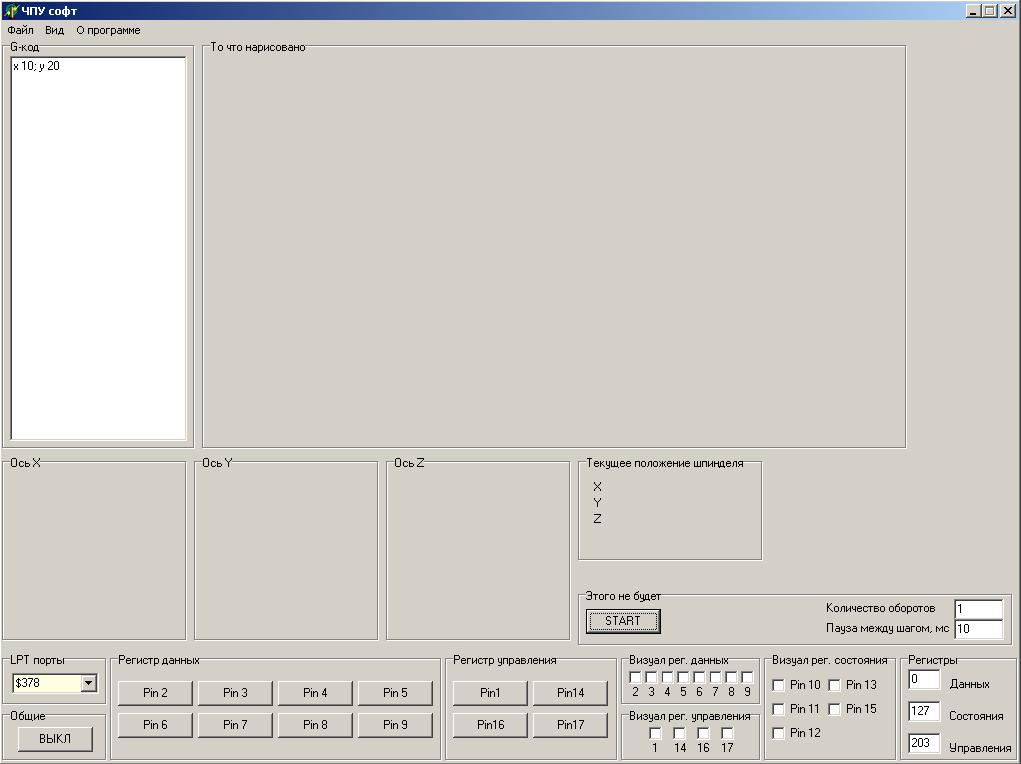Click the Пауза между шагом input field
The width and height of the screenshot is (1021, 764).
point(977,629)
